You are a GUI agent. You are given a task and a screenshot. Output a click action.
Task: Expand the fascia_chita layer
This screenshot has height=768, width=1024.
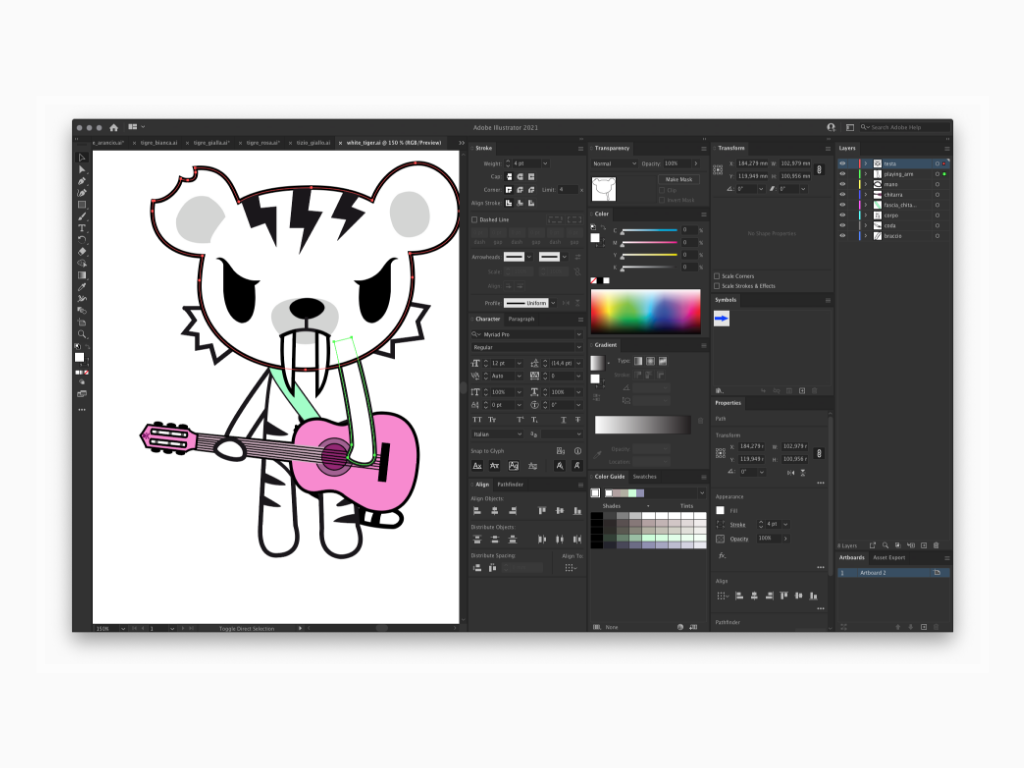pyautogui.click(x=866, y=205)
